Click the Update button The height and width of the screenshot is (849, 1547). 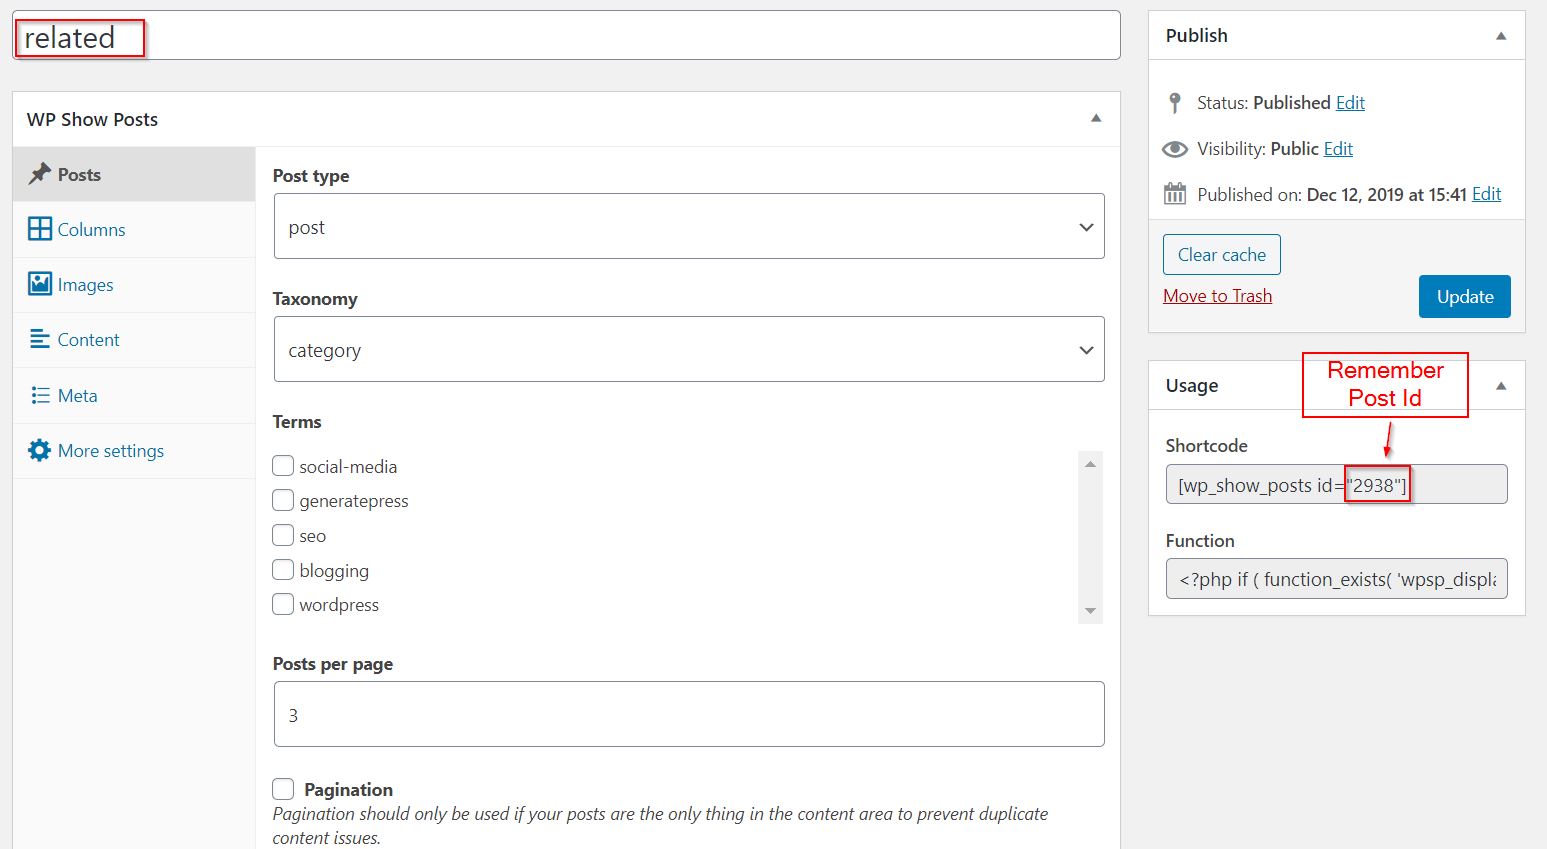pyautogui.click(x=1464, y=296)
